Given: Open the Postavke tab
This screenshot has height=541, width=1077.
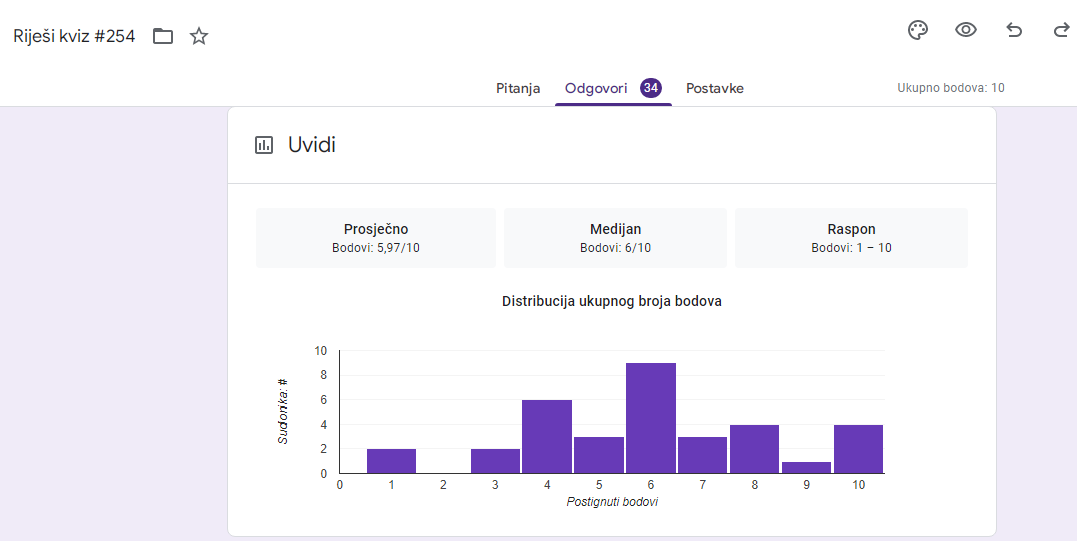Looking at the screenshot, I should pos(714,89).
